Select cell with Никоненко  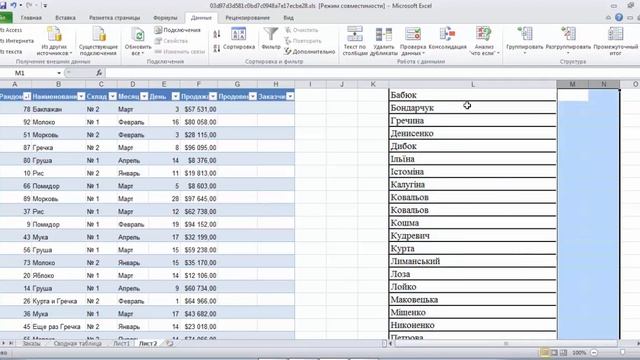[473, 325]
